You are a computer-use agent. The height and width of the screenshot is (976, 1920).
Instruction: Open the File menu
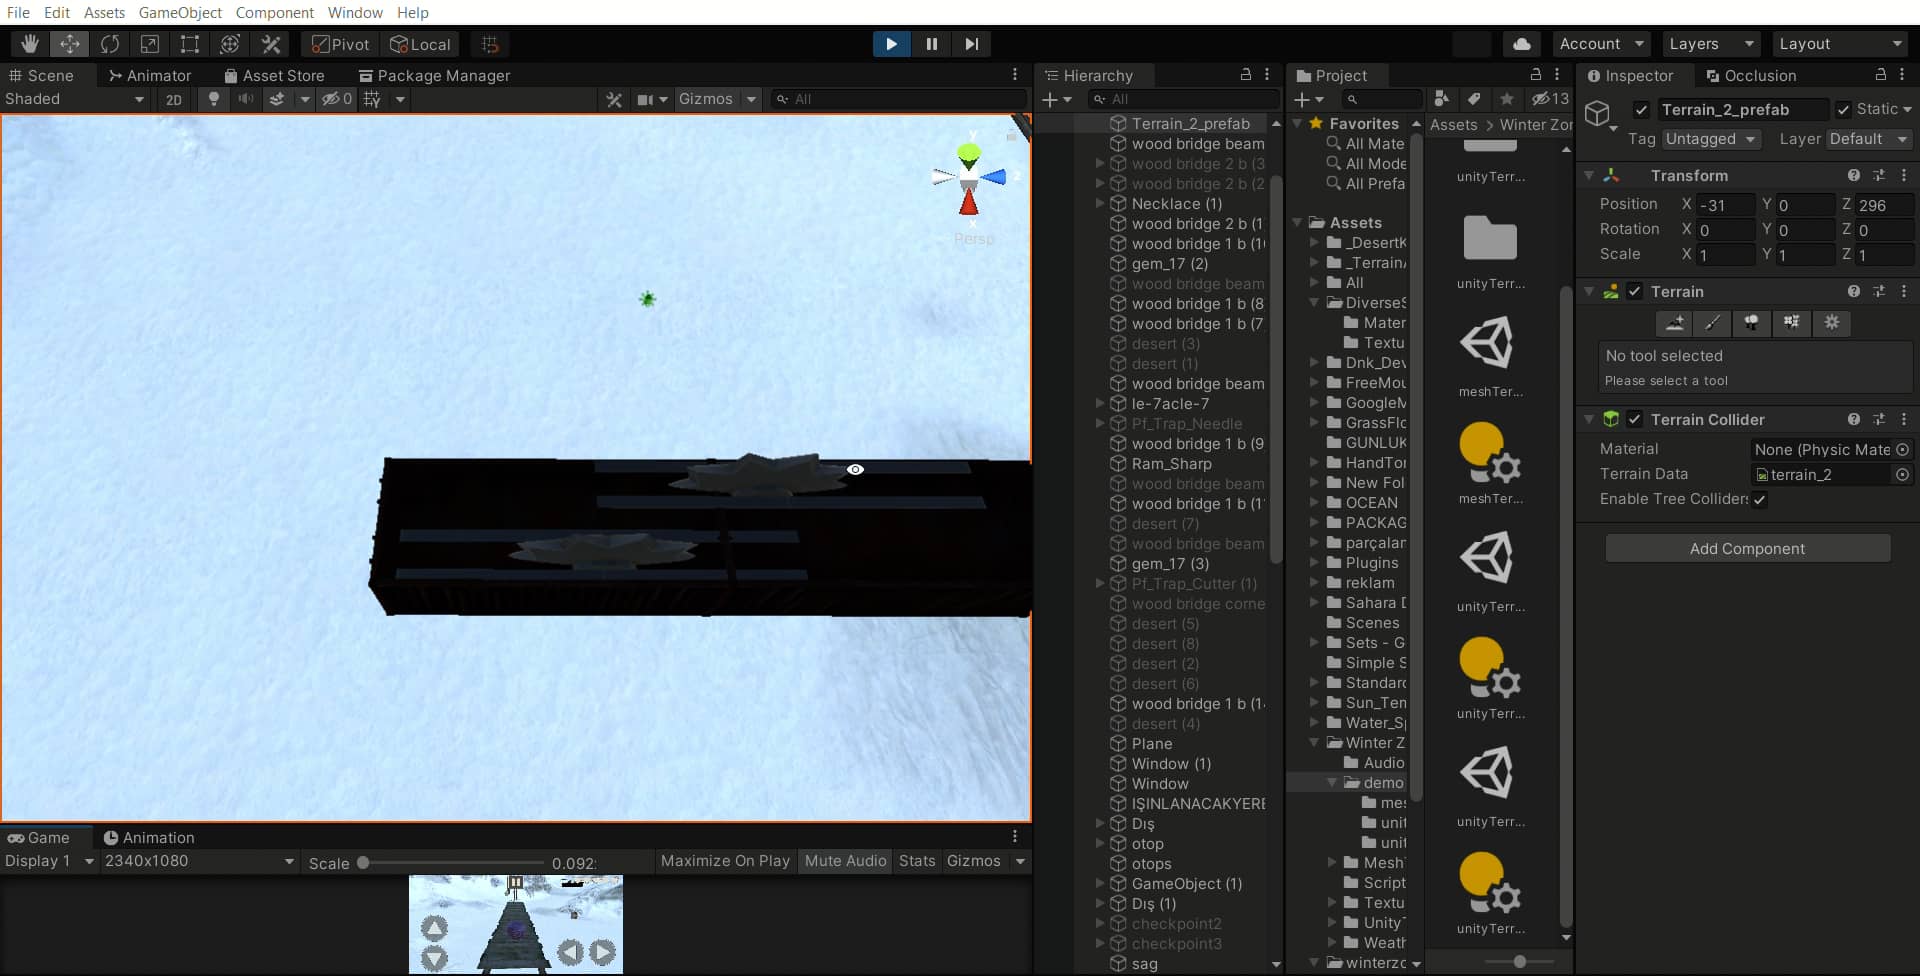point(18,12)
